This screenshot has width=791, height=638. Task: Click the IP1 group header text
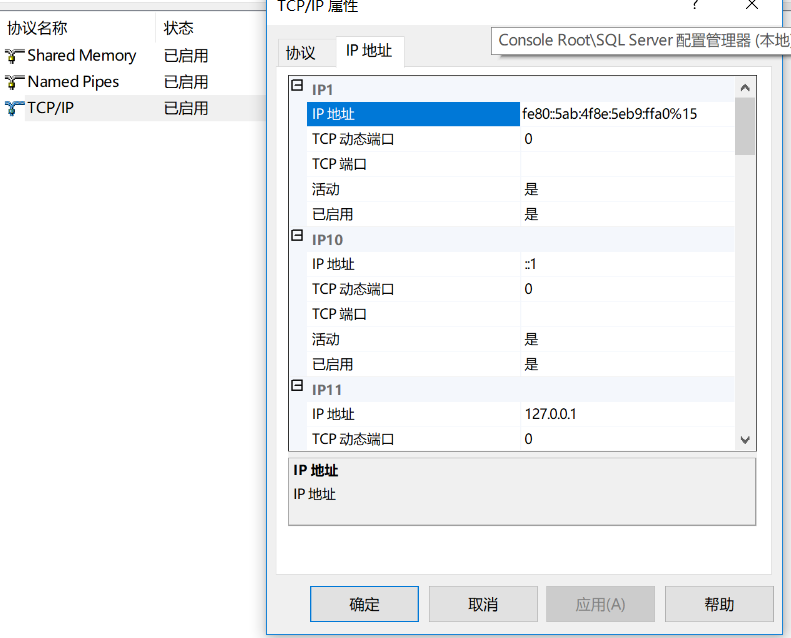(322, 90)
